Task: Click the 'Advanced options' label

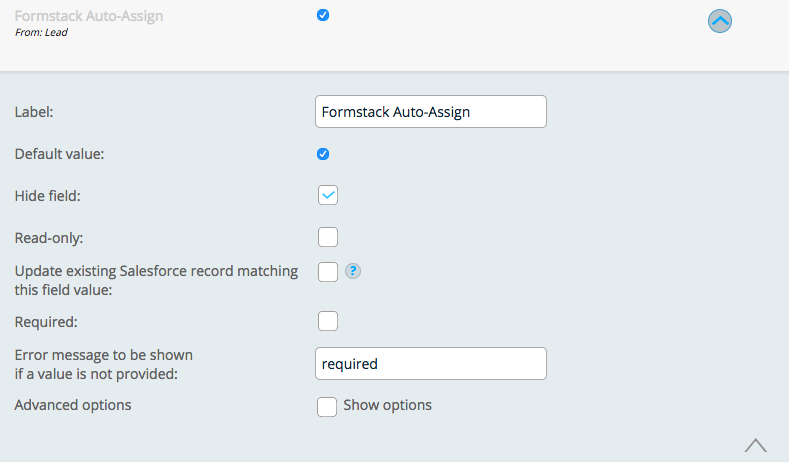Action: [73, 405]
